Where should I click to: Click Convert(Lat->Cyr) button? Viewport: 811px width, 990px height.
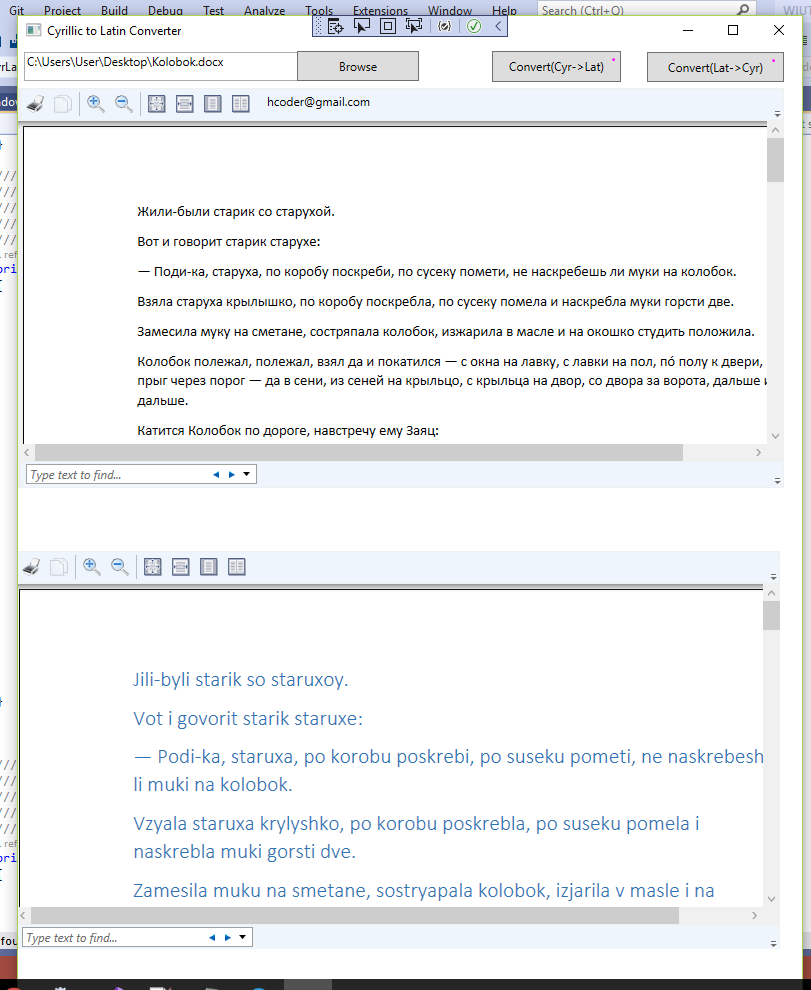coord(716,67)
